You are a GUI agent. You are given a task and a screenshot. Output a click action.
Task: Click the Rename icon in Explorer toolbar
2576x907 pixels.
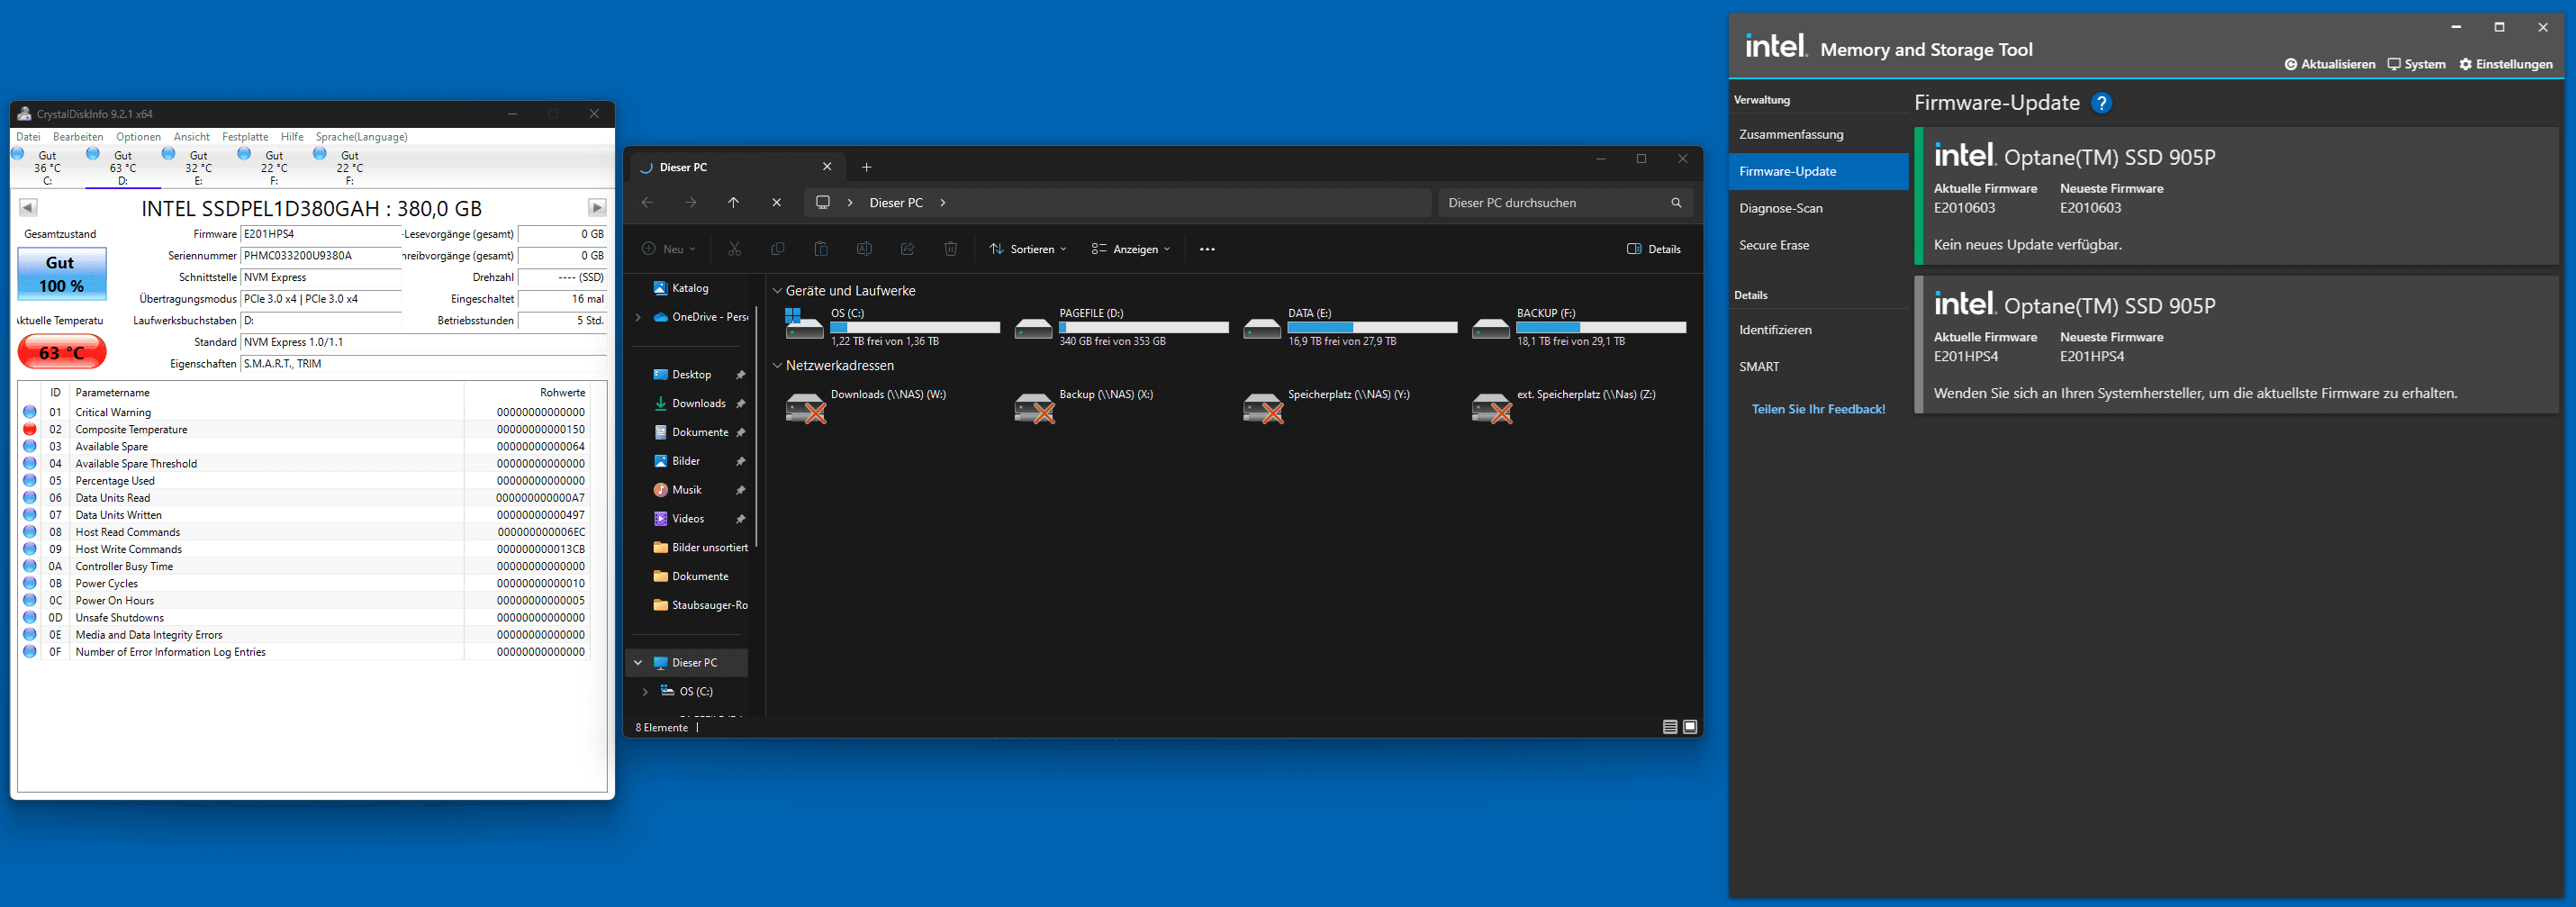point(864,249)
